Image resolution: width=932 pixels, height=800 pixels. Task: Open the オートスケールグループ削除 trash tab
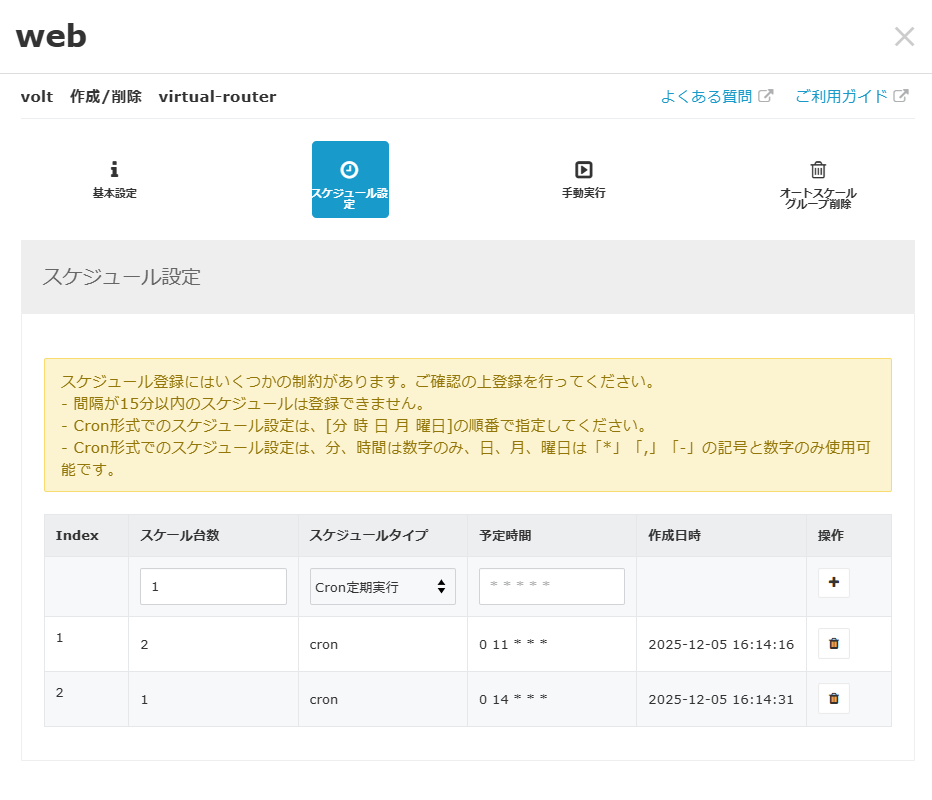coord(817,182)
